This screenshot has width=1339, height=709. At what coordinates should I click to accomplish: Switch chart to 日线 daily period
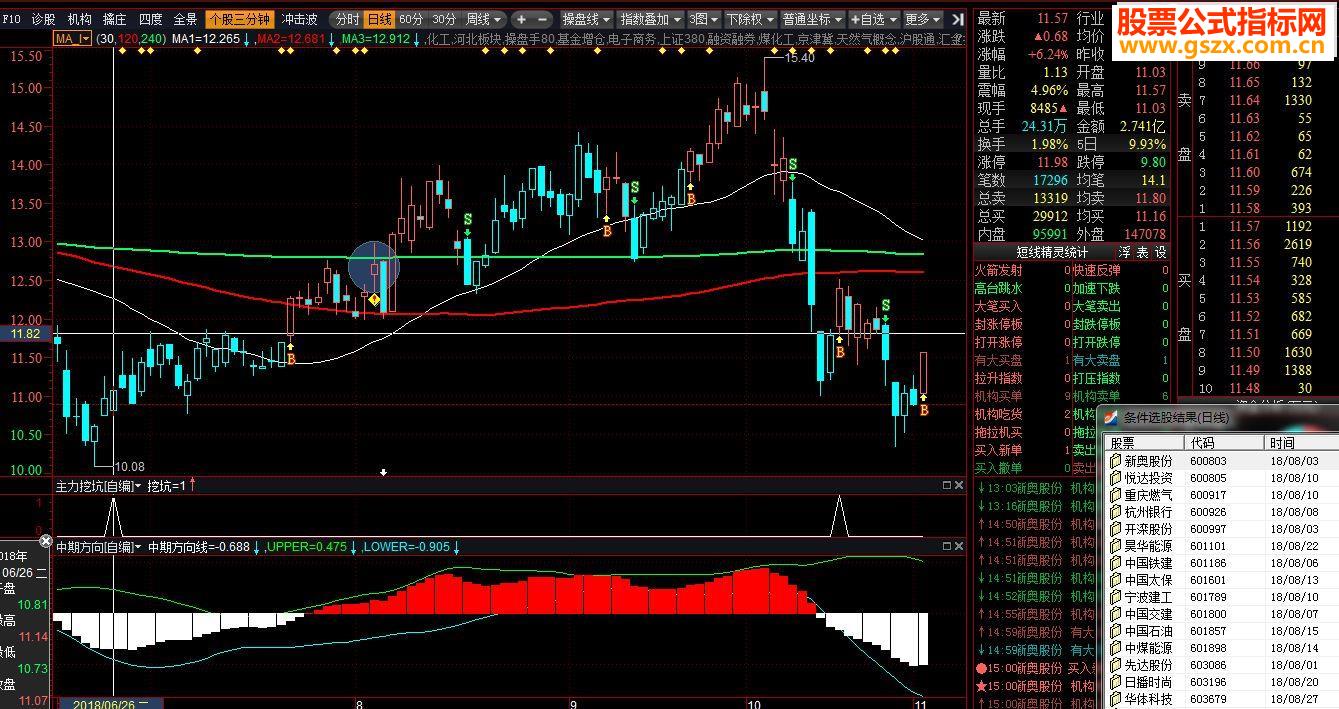(379, 19)
